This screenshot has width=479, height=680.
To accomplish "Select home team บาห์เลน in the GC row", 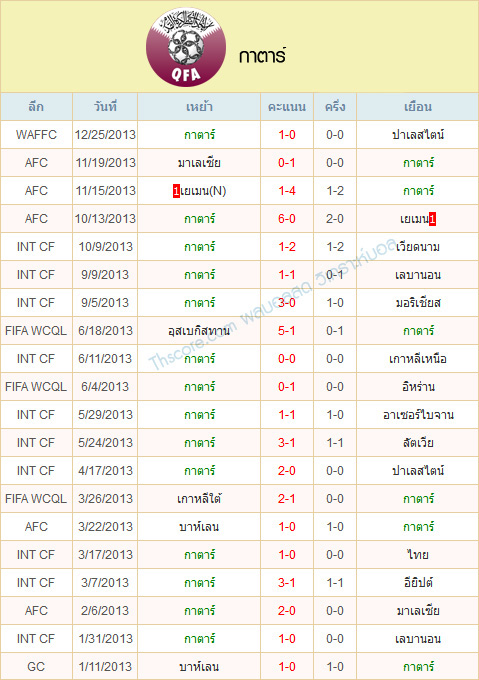I will (199, 667).
